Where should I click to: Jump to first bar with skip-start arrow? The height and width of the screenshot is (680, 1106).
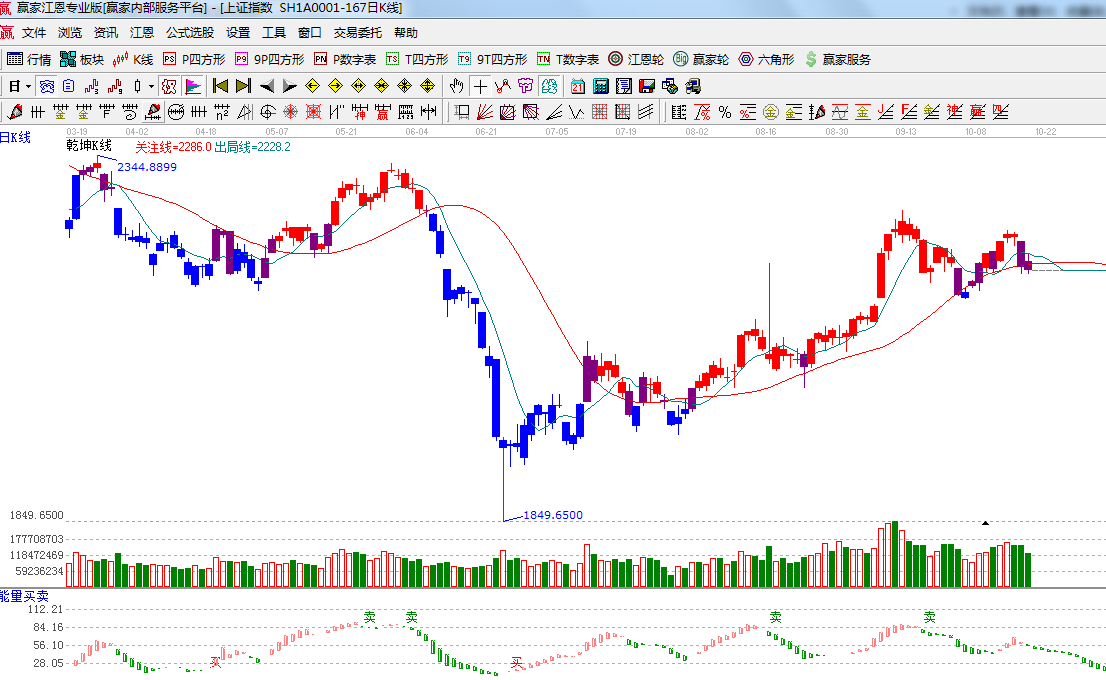point(220,85)
